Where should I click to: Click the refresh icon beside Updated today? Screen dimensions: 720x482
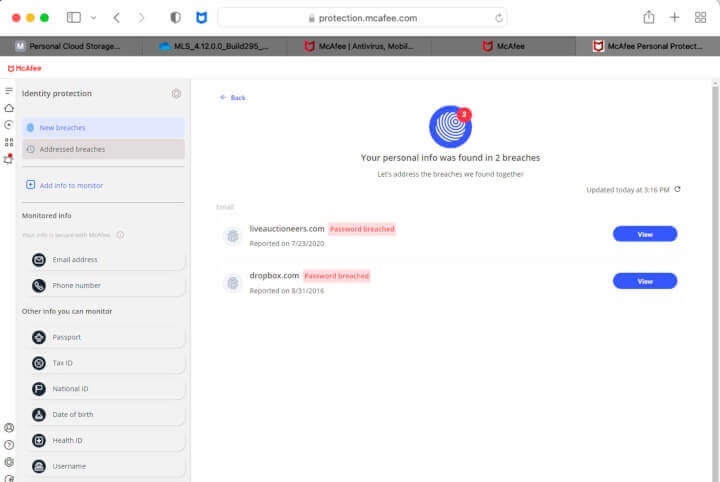coord(677,189)
